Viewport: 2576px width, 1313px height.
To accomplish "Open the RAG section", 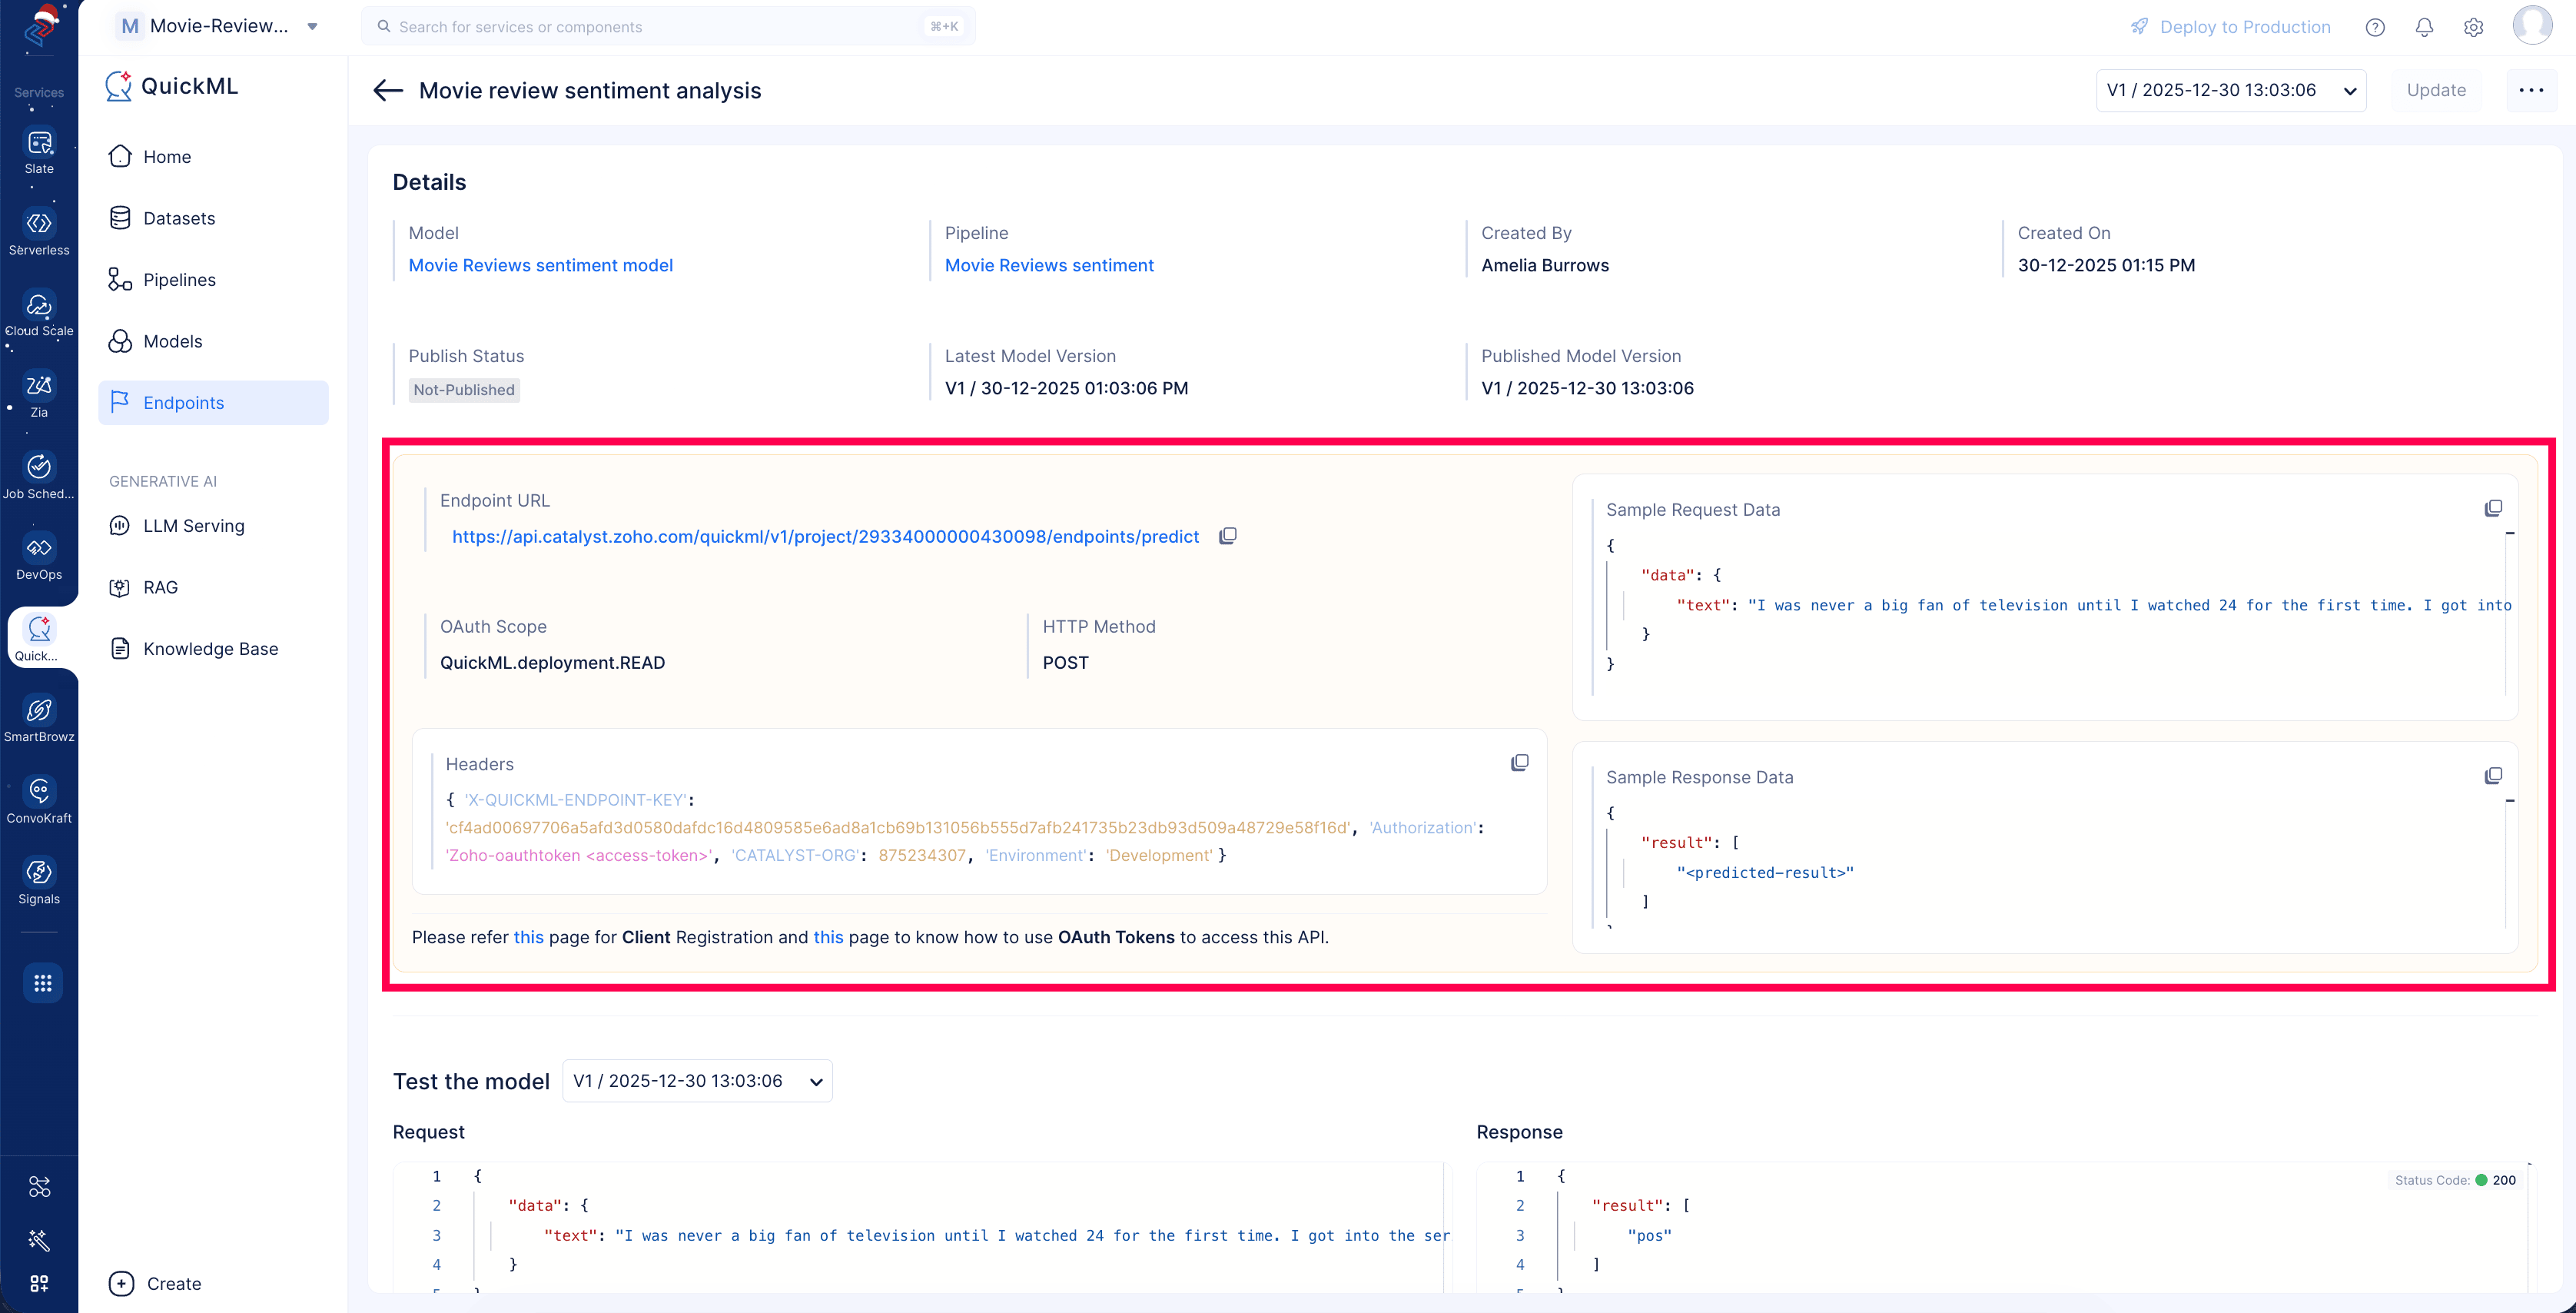I will pos(213,588).
